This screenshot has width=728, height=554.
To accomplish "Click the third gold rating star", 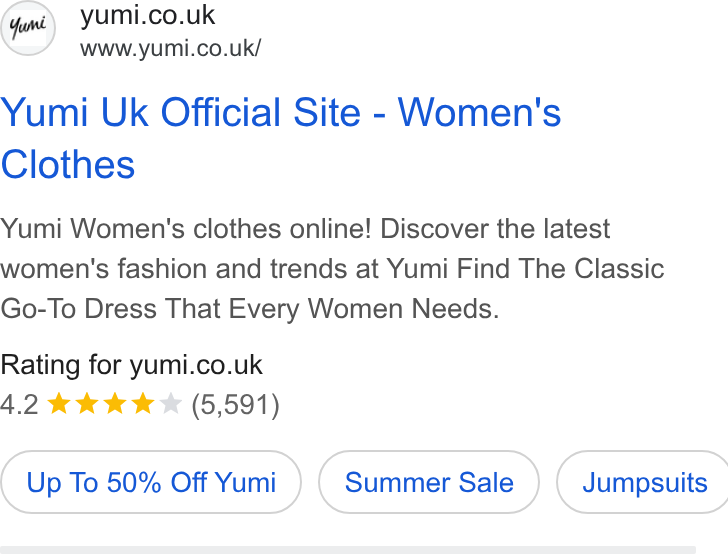I will [x=115, y=403].
